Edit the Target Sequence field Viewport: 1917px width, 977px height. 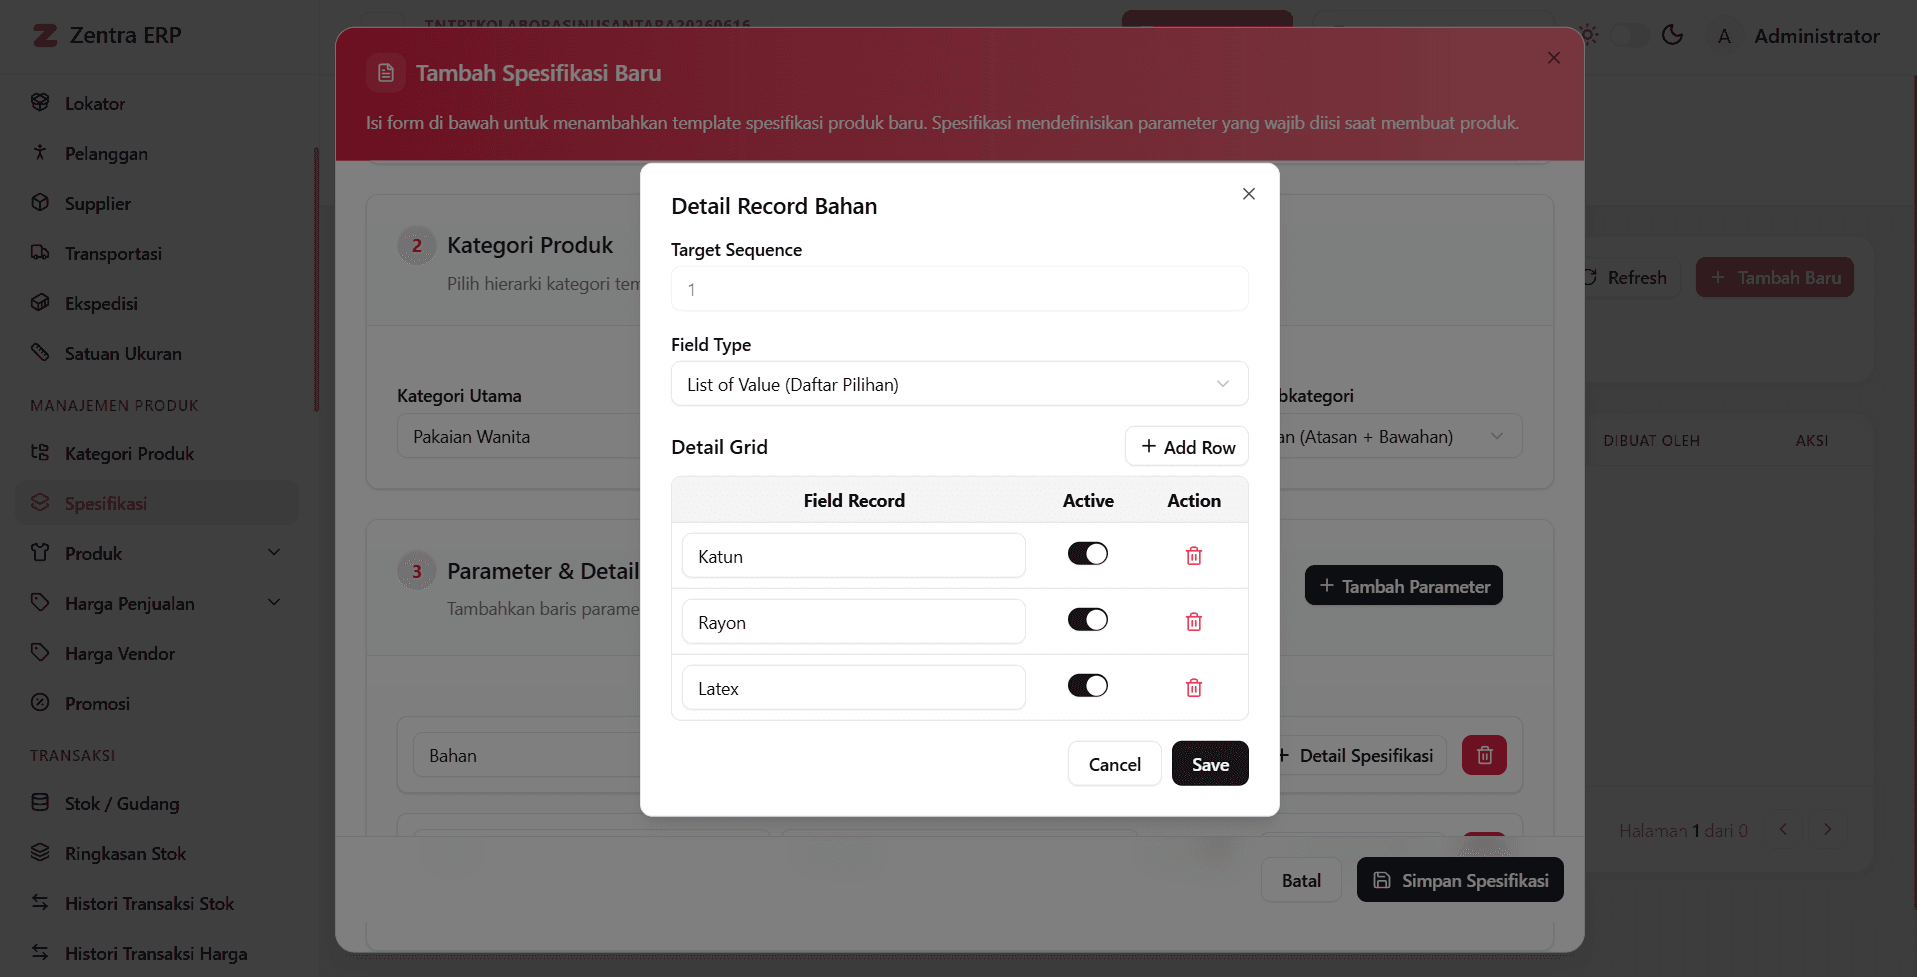tap(959, 289)
